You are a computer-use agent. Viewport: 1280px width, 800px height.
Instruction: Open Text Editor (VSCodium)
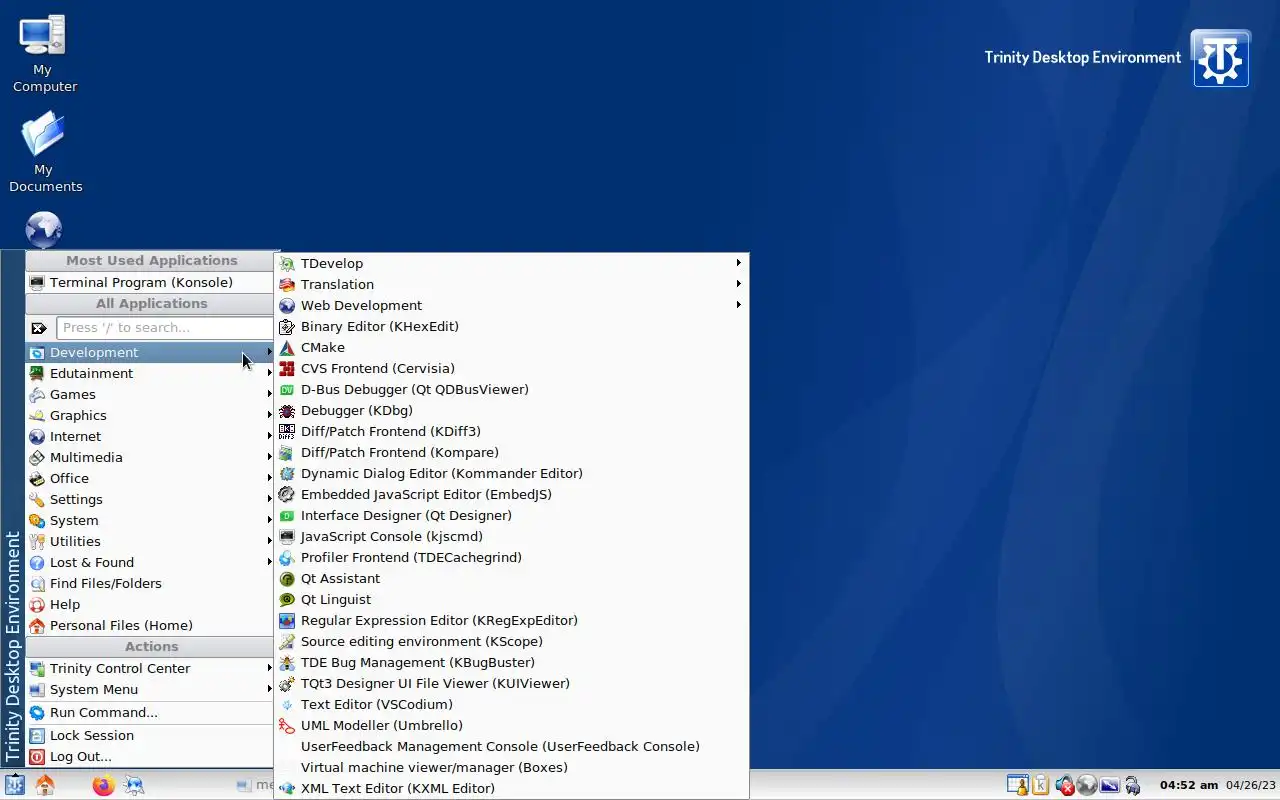coord(511,704)
